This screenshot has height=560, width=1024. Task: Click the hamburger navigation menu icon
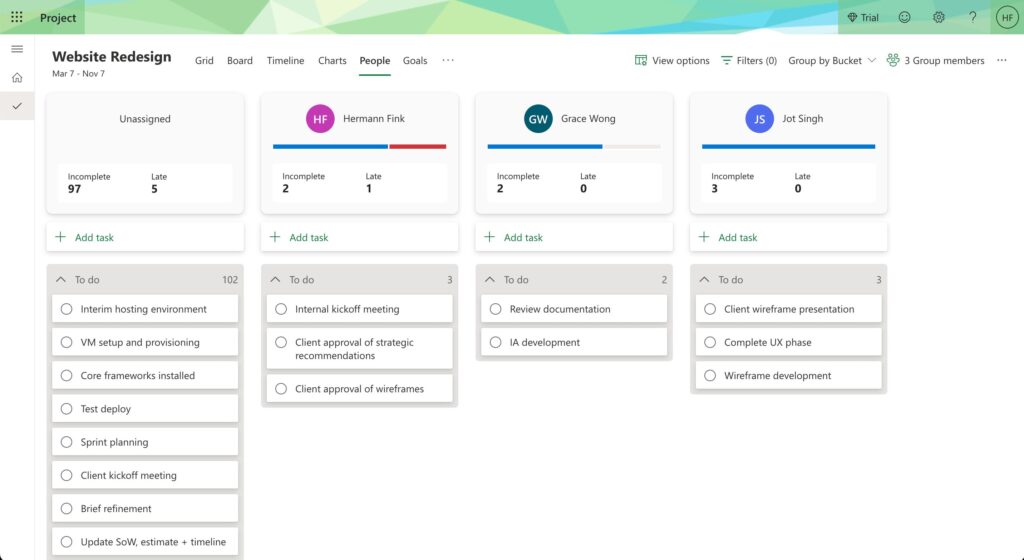[17, 49]
